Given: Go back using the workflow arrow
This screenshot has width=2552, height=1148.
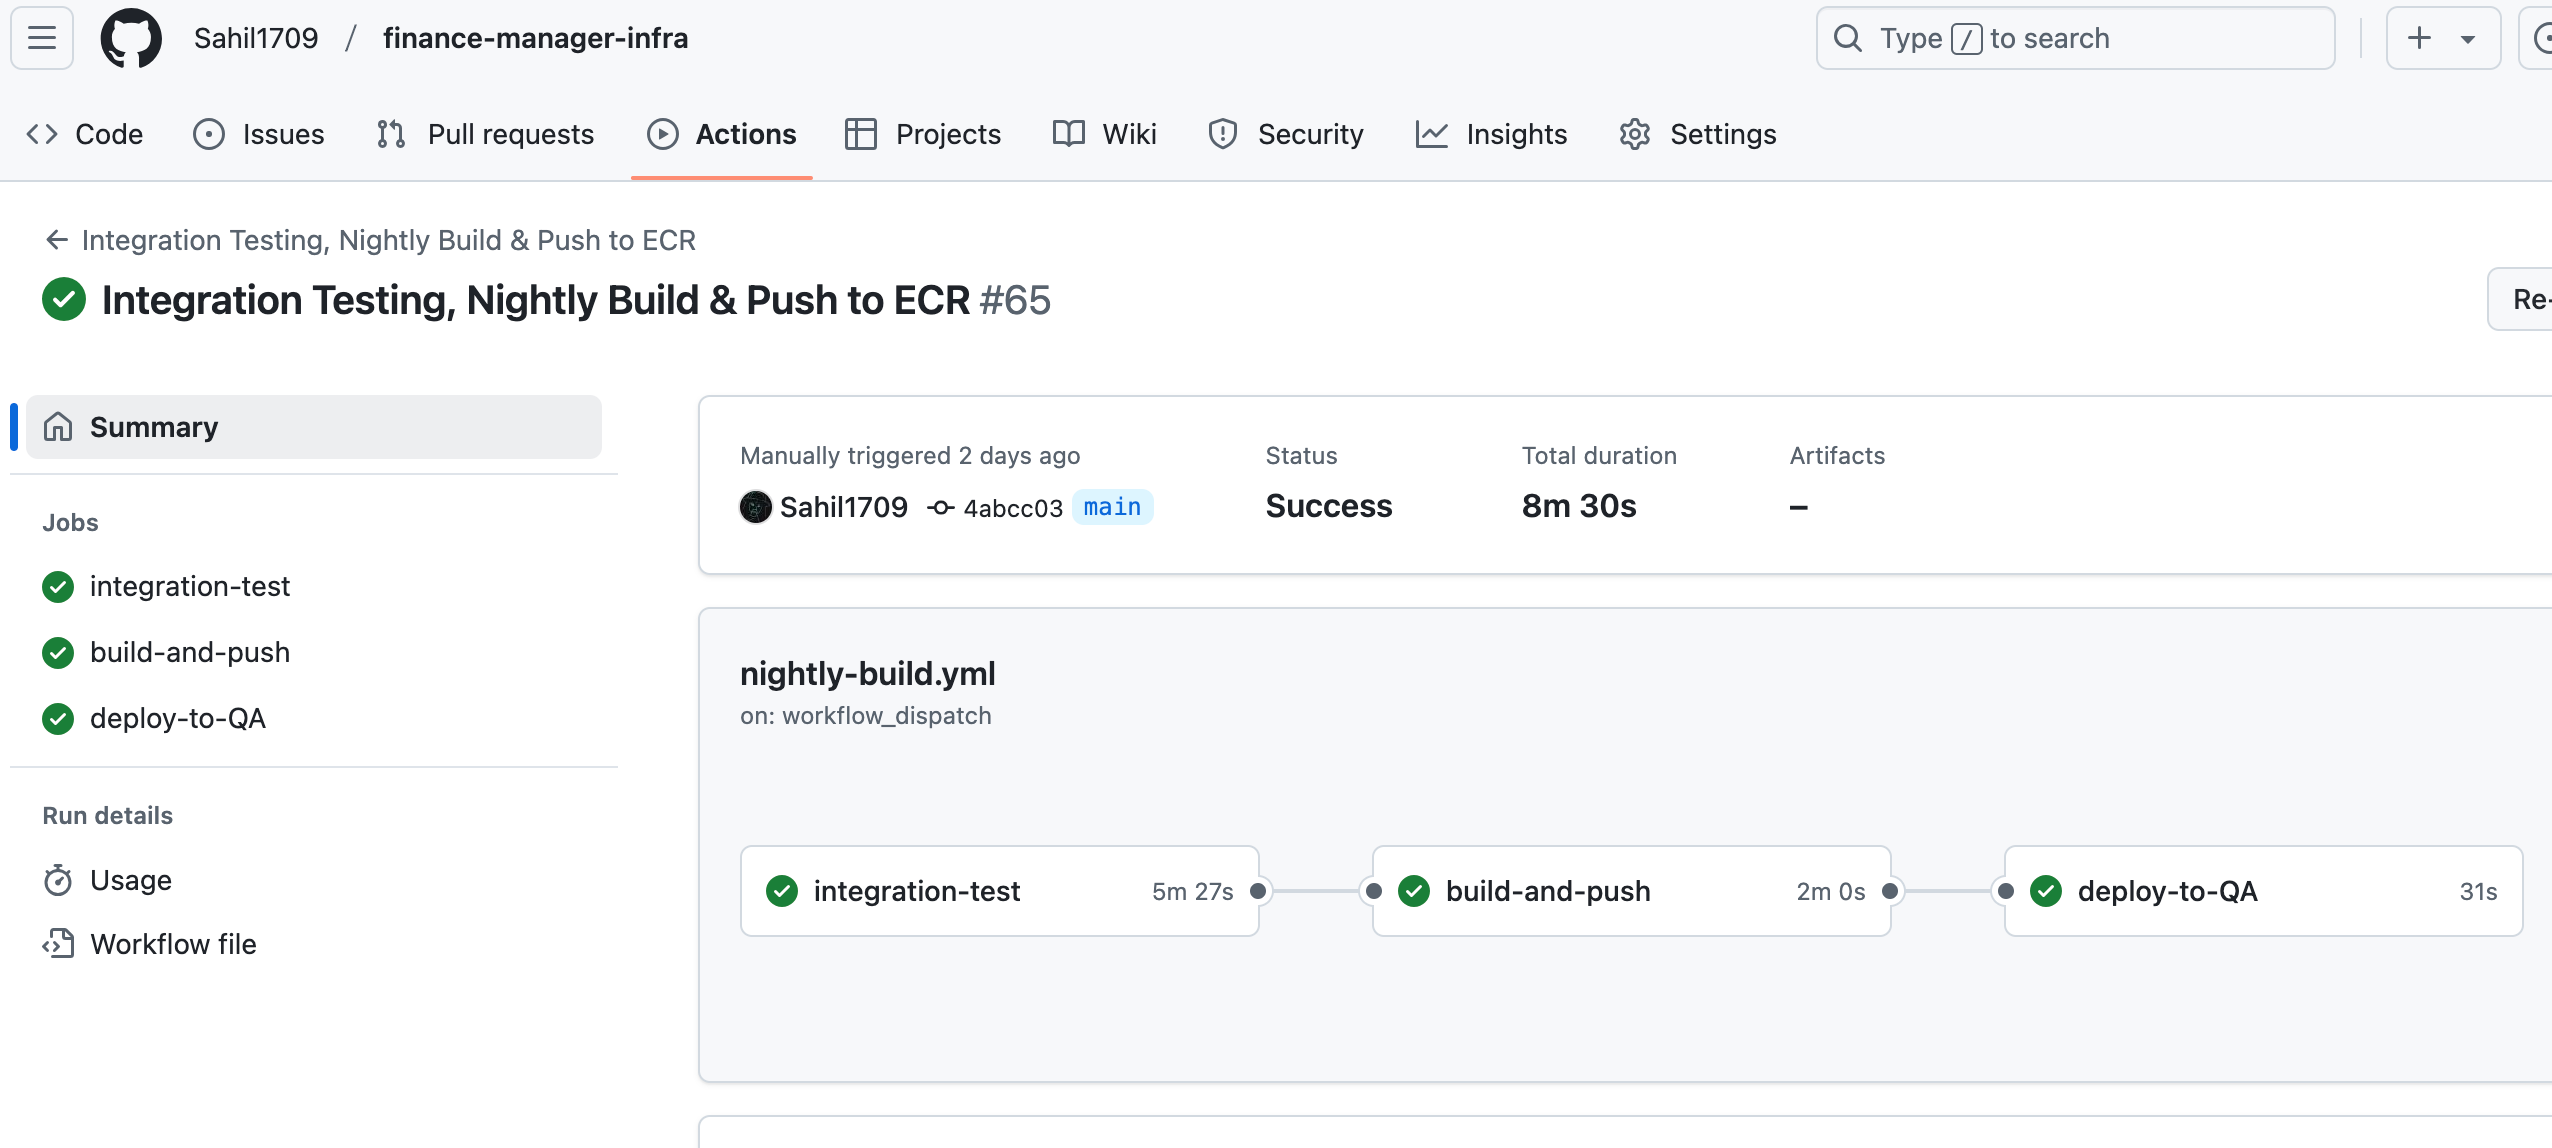Looking at the screenshot, I should click(x=57, y=240).
